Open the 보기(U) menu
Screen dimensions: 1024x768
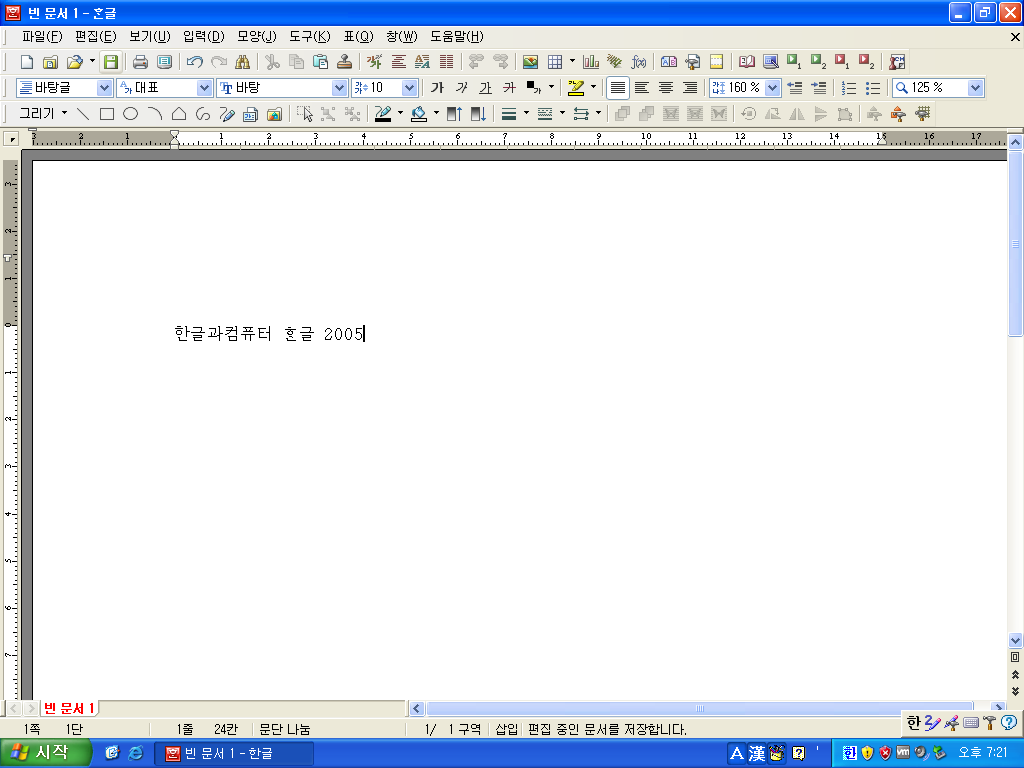(150, 37)
